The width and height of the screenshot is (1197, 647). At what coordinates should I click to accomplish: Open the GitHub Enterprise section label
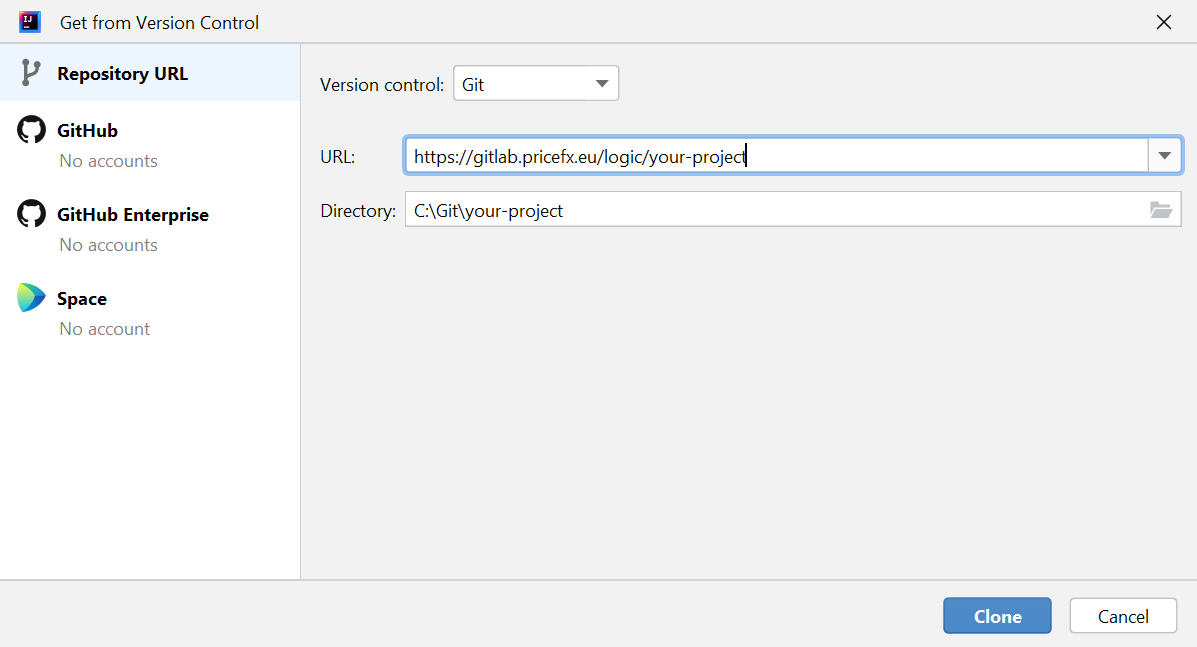click(132, 215)
